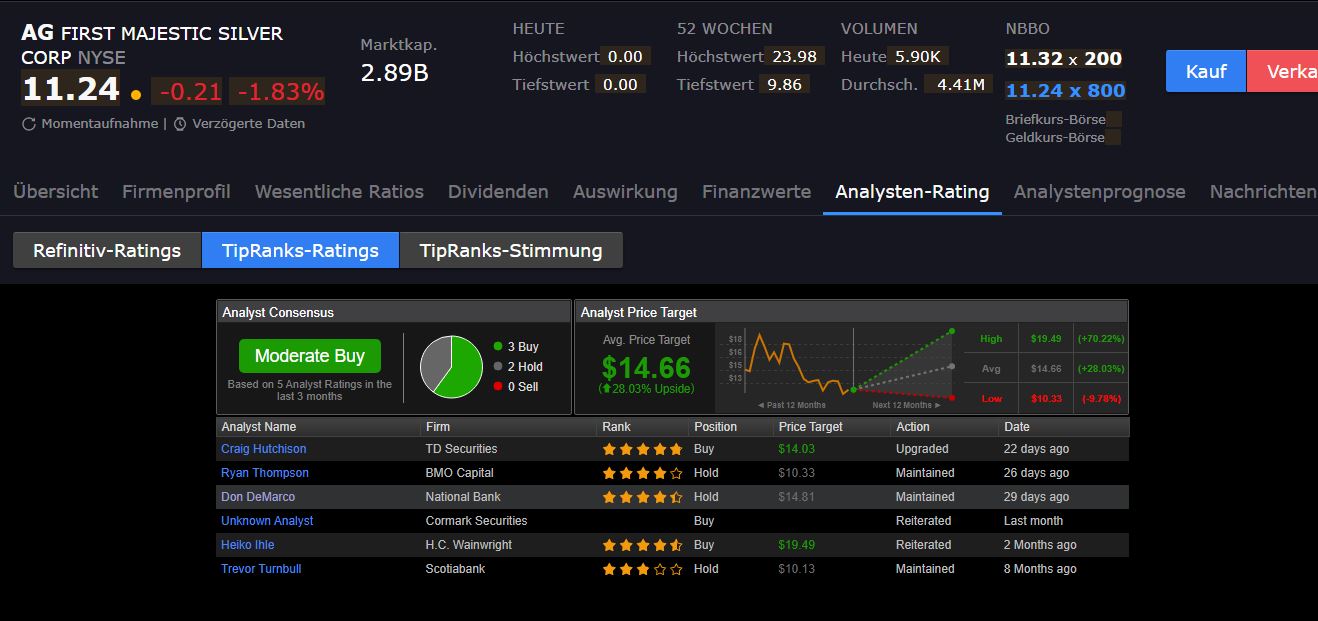The height and width of the screenshot is (621, 1318).
Task: Open Ryan Thompson analyst link
Action: point(265,473)
